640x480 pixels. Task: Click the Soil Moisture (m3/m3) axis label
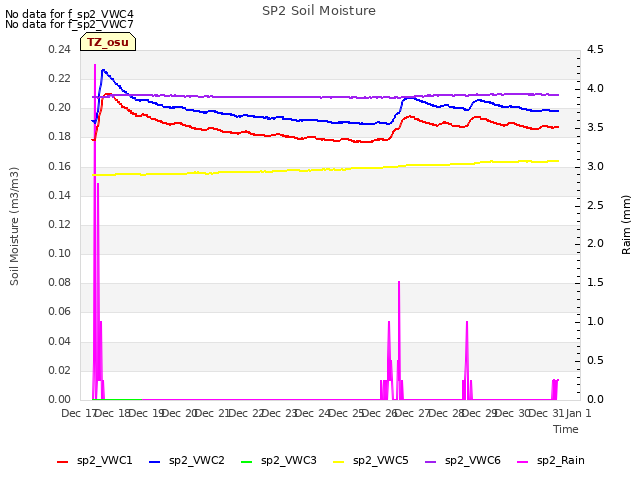(14, 226)
